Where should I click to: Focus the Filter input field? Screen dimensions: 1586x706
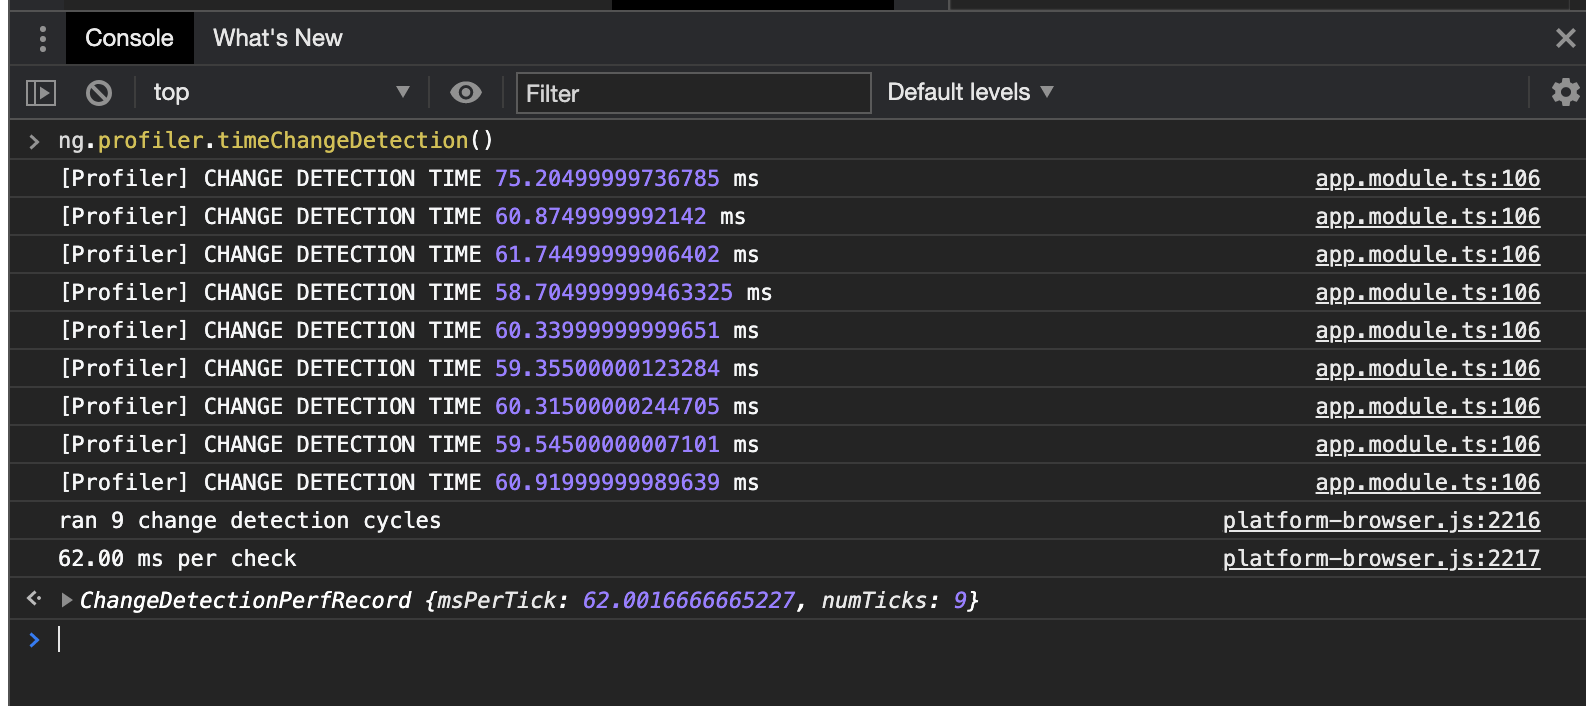point(693,93)
